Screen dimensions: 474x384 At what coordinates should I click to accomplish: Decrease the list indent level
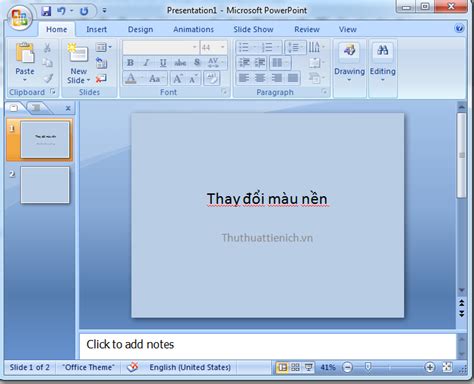tap(244, 63)
